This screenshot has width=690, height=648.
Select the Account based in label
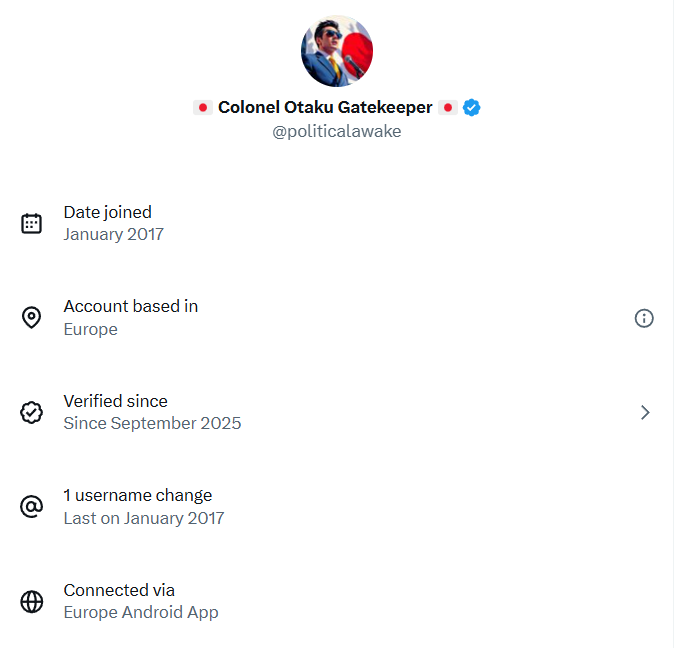tap(131, 306)
